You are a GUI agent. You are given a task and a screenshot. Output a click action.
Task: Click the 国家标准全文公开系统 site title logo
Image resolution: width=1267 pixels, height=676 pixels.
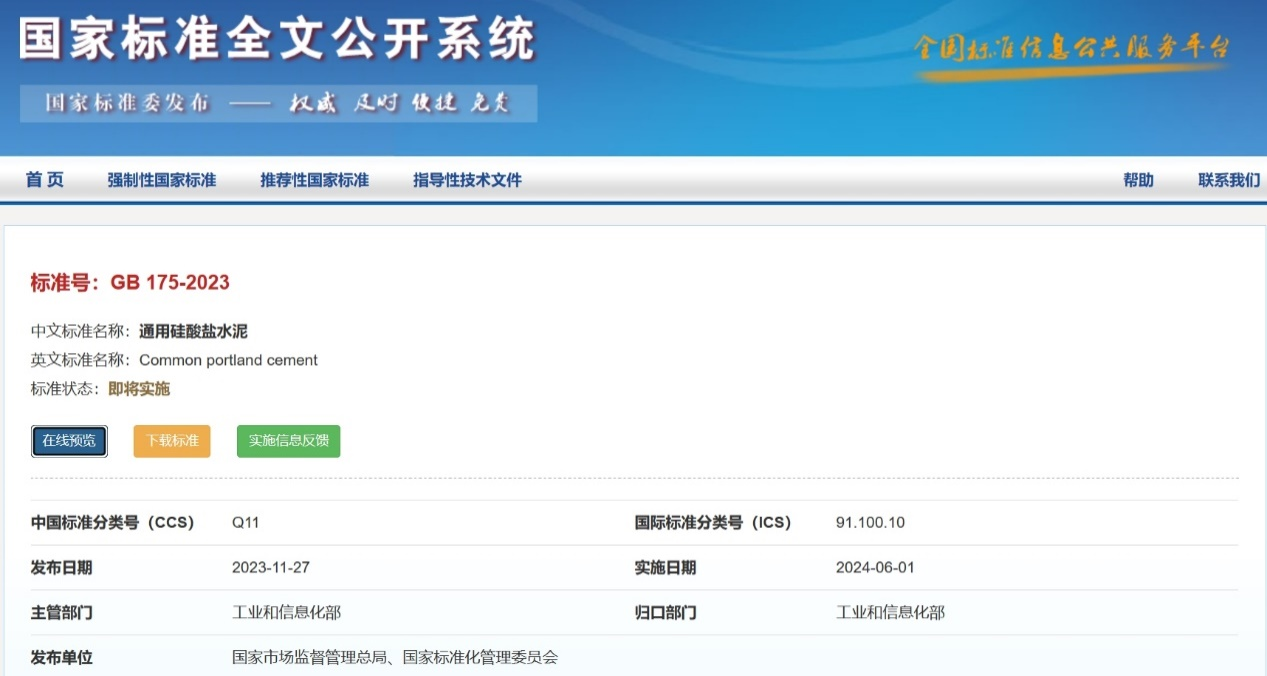277,40
